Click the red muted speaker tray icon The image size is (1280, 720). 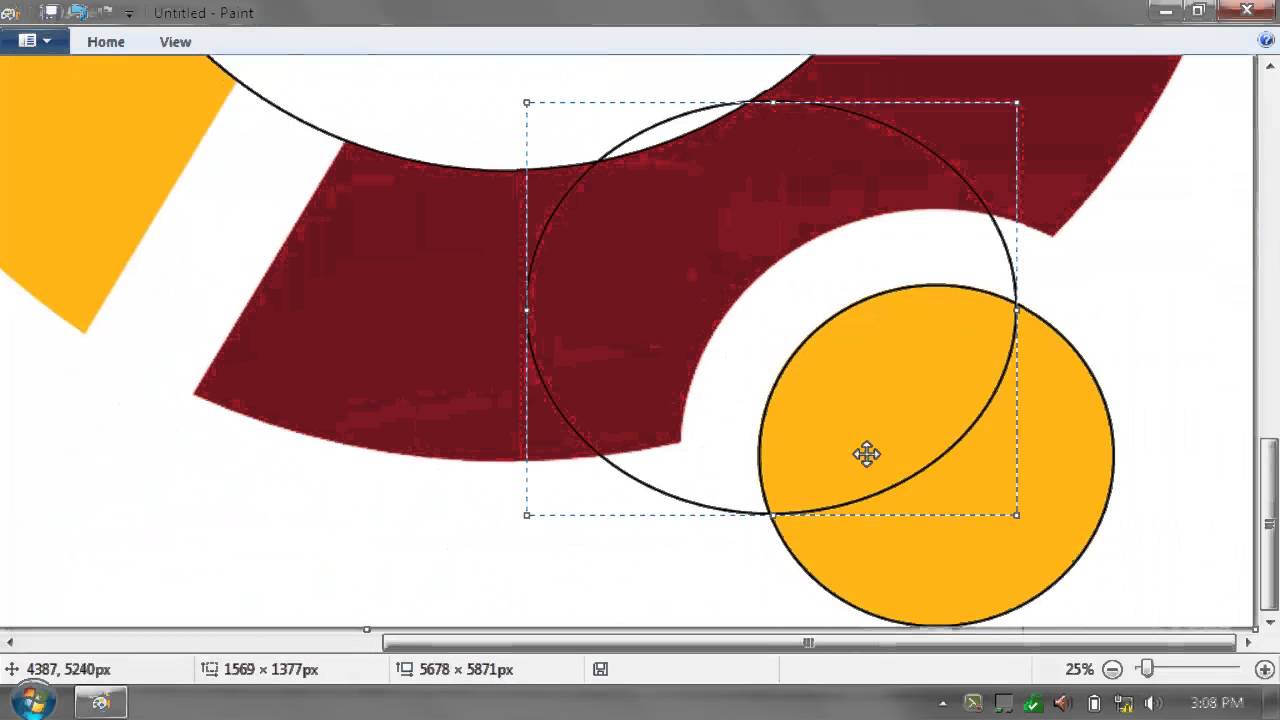1063,703
